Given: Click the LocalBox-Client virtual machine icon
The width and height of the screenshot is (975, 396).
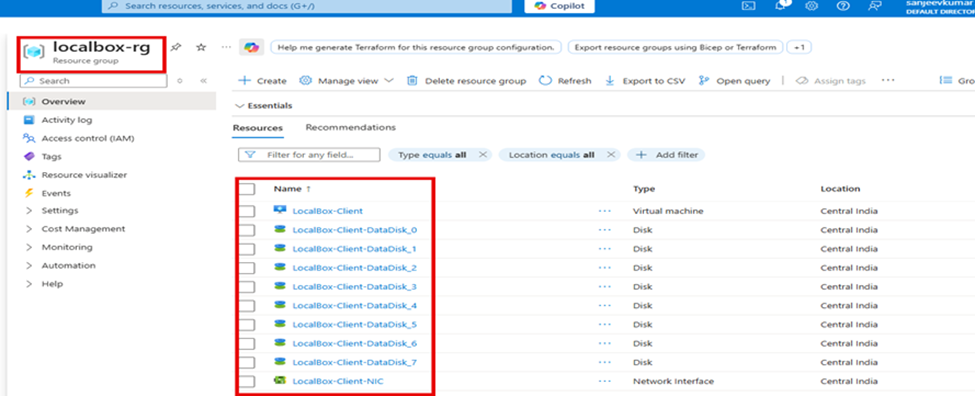Looking at the screenshot, I should coord(280,211).
